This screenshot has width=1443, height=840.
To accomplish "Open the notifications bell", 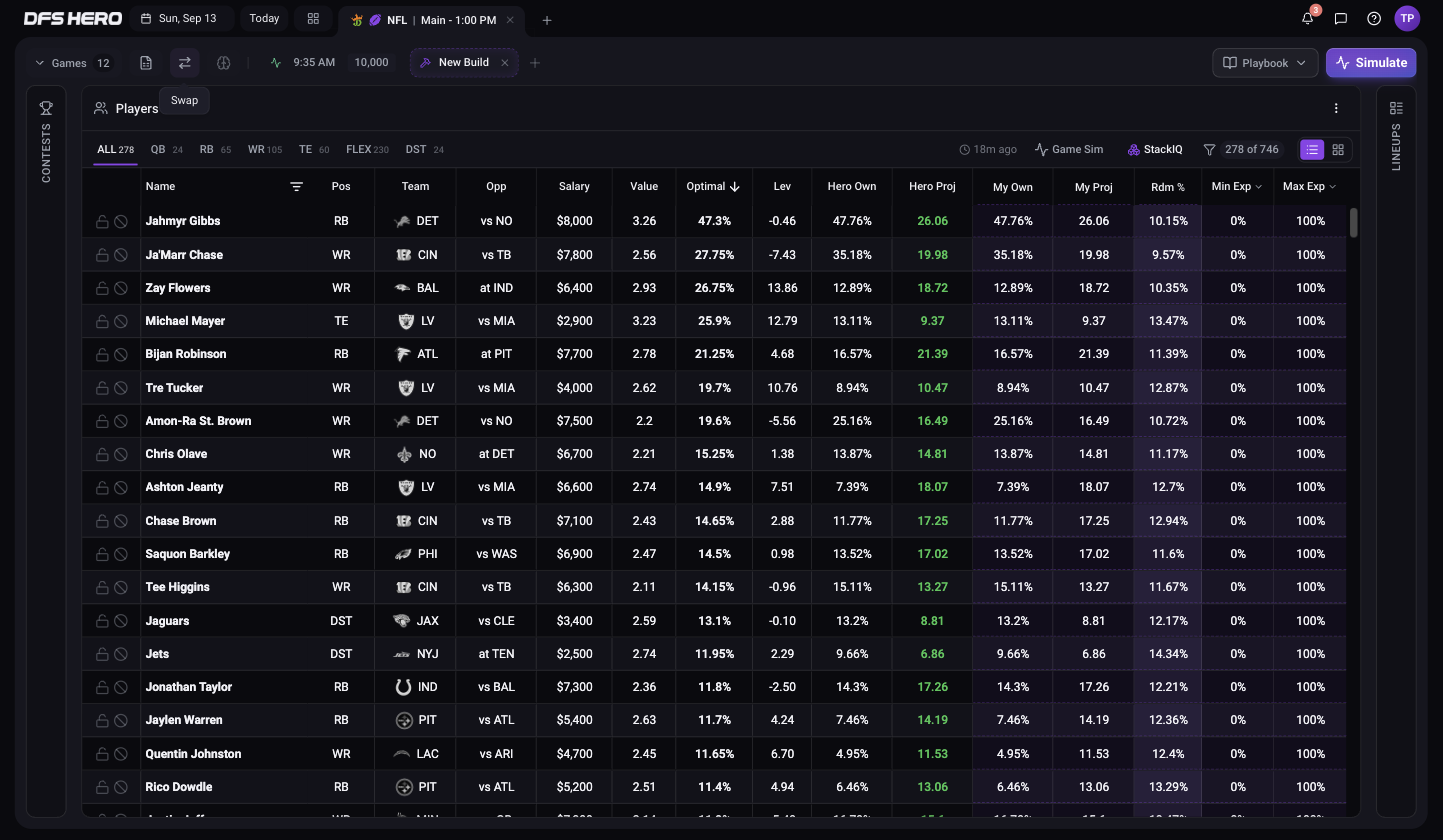I will point(1308,18).
